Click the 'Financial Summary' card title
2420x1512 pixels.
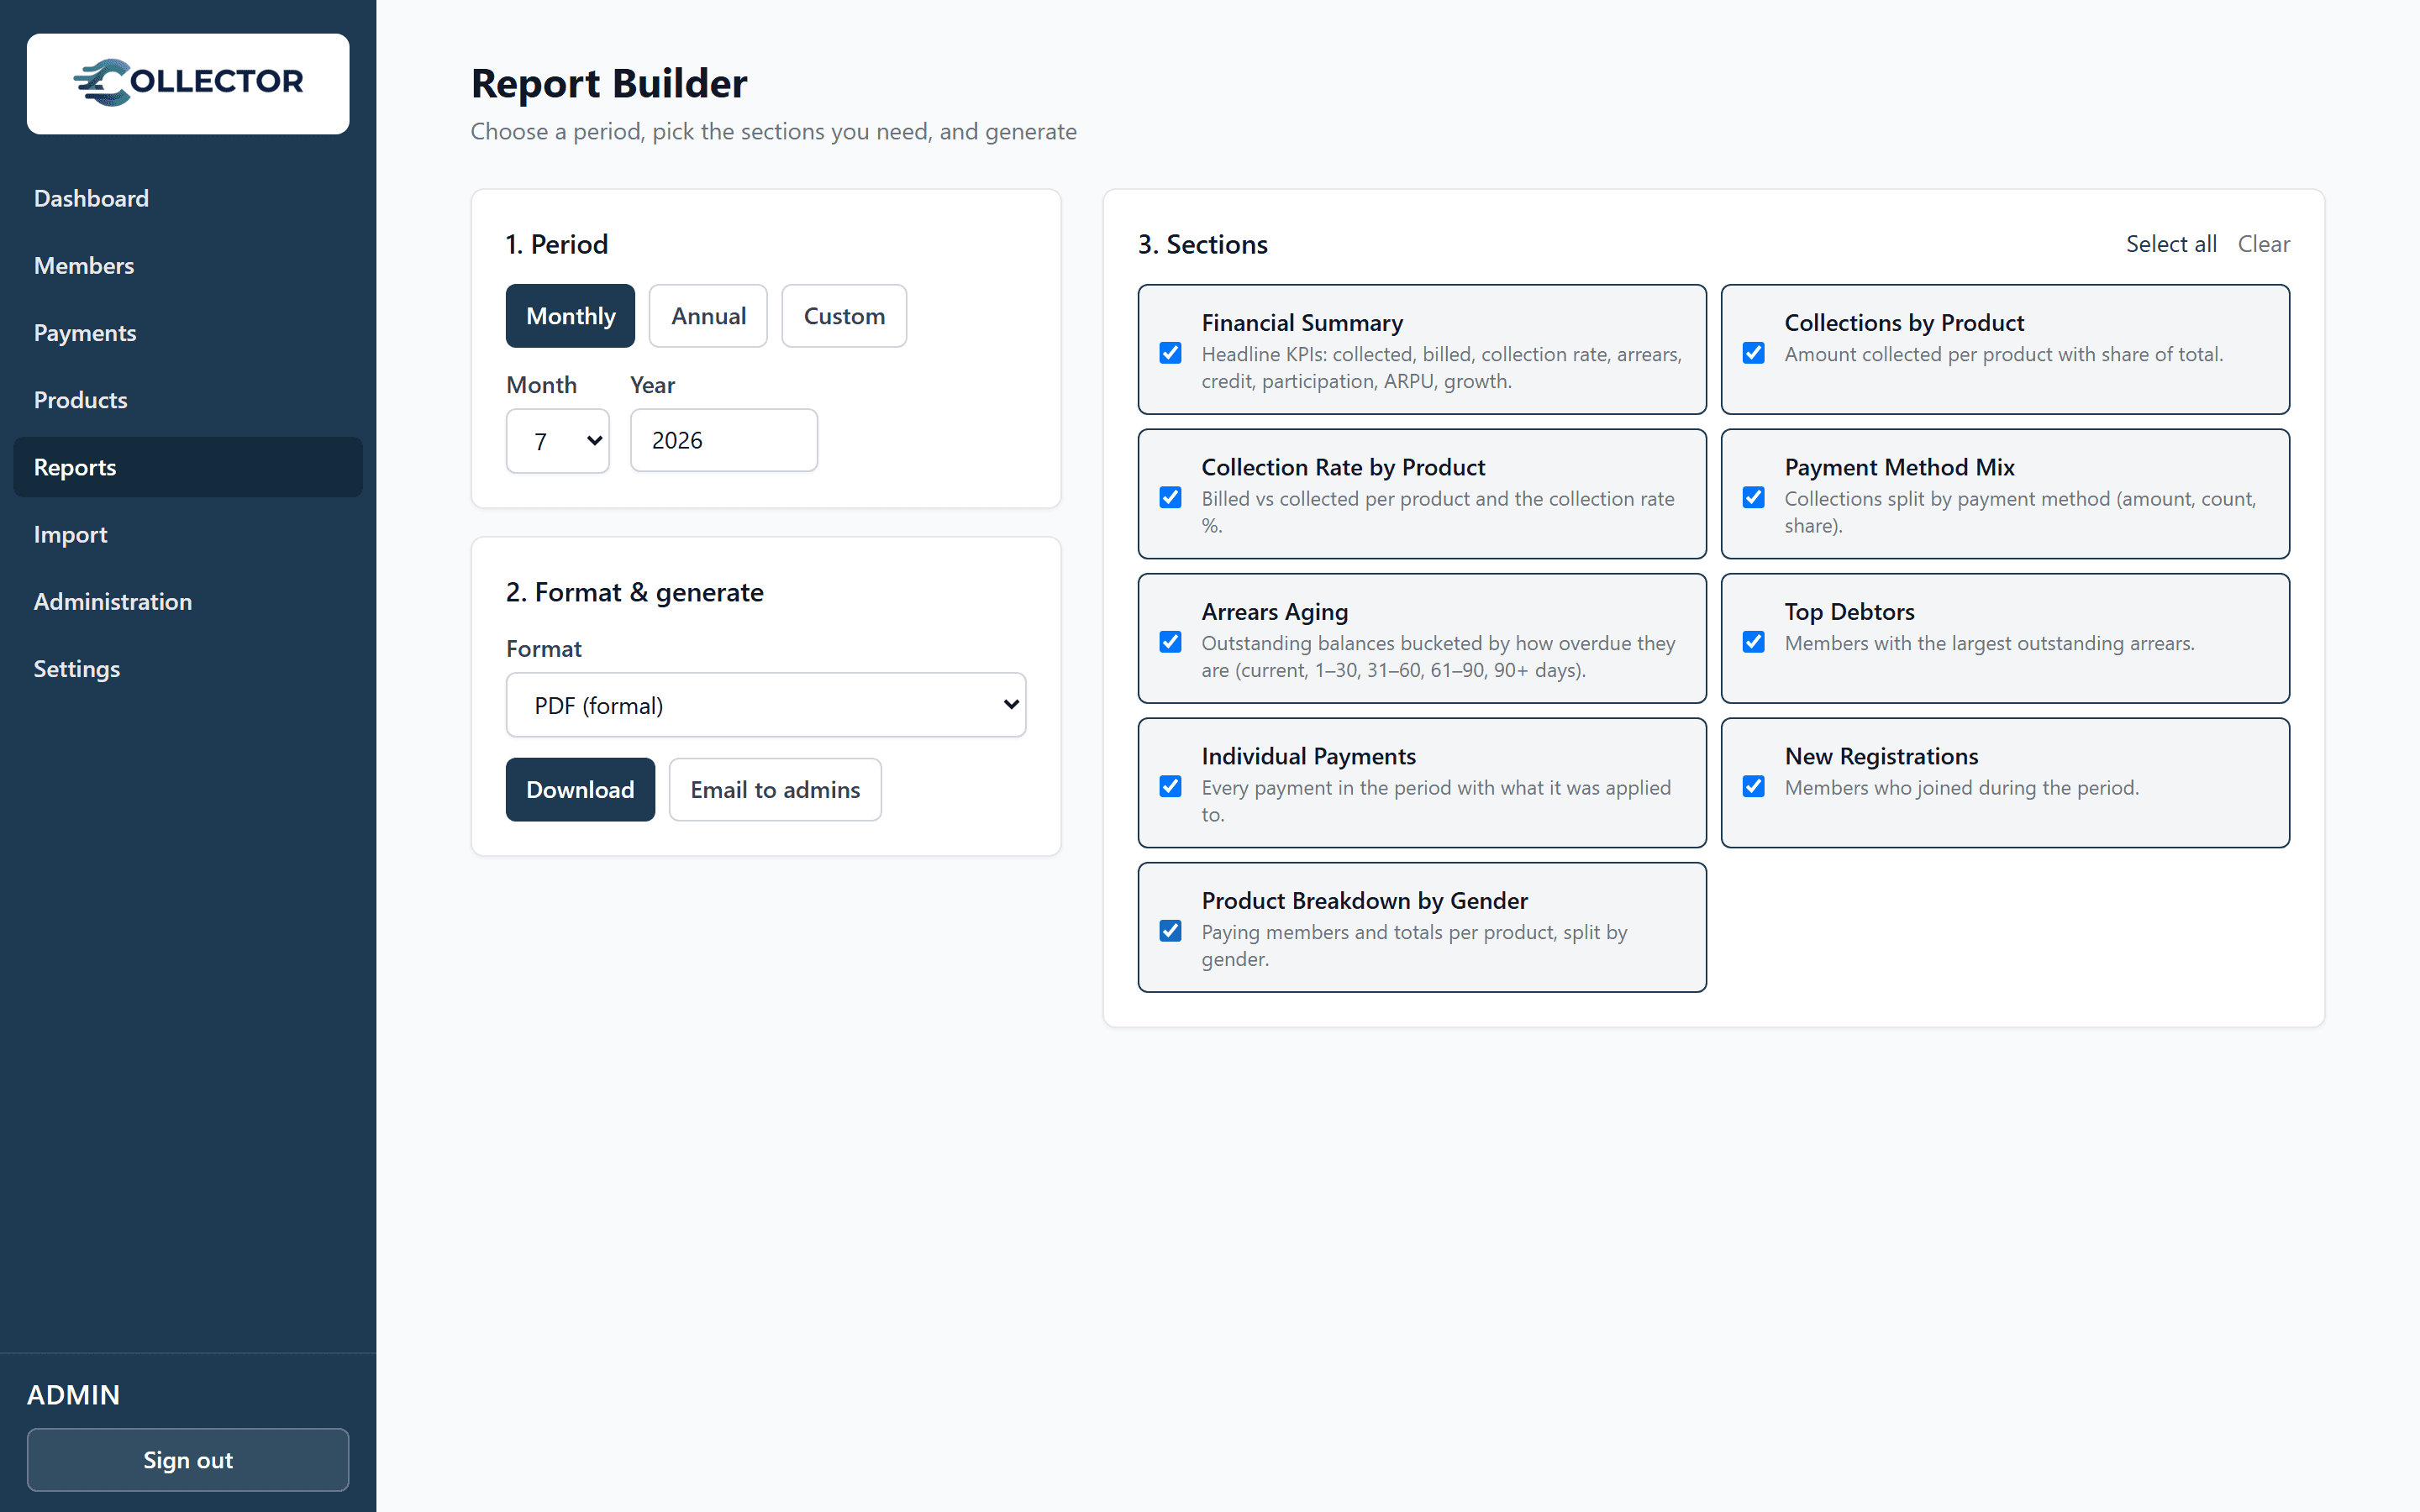coord(1302,323)
